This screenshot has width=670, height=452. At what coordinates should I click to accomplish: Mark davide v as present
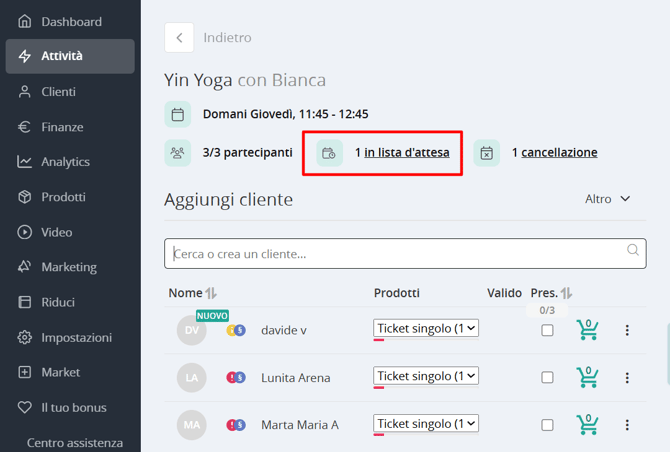pos(547,330)
